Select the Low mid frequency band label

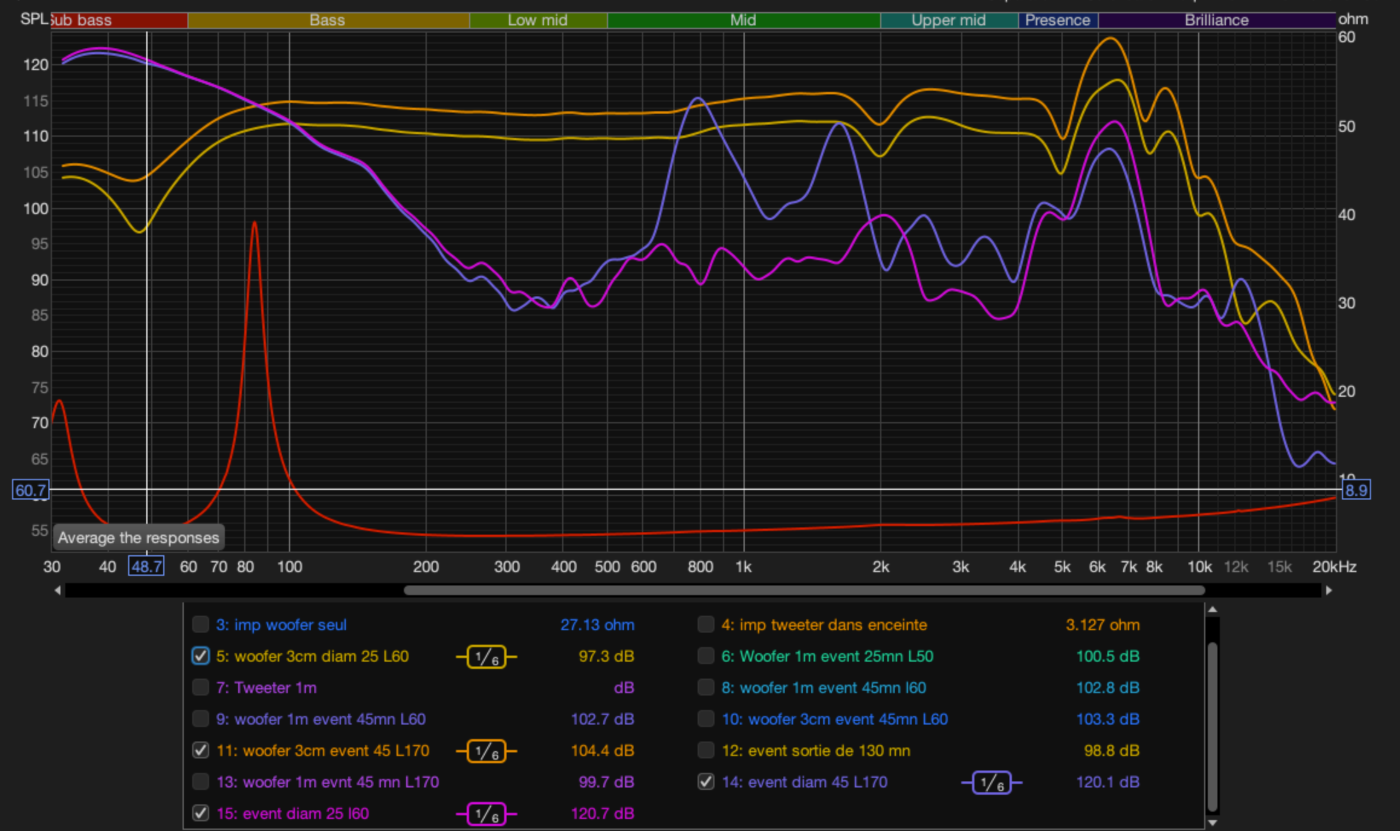(x=537, y=20)
